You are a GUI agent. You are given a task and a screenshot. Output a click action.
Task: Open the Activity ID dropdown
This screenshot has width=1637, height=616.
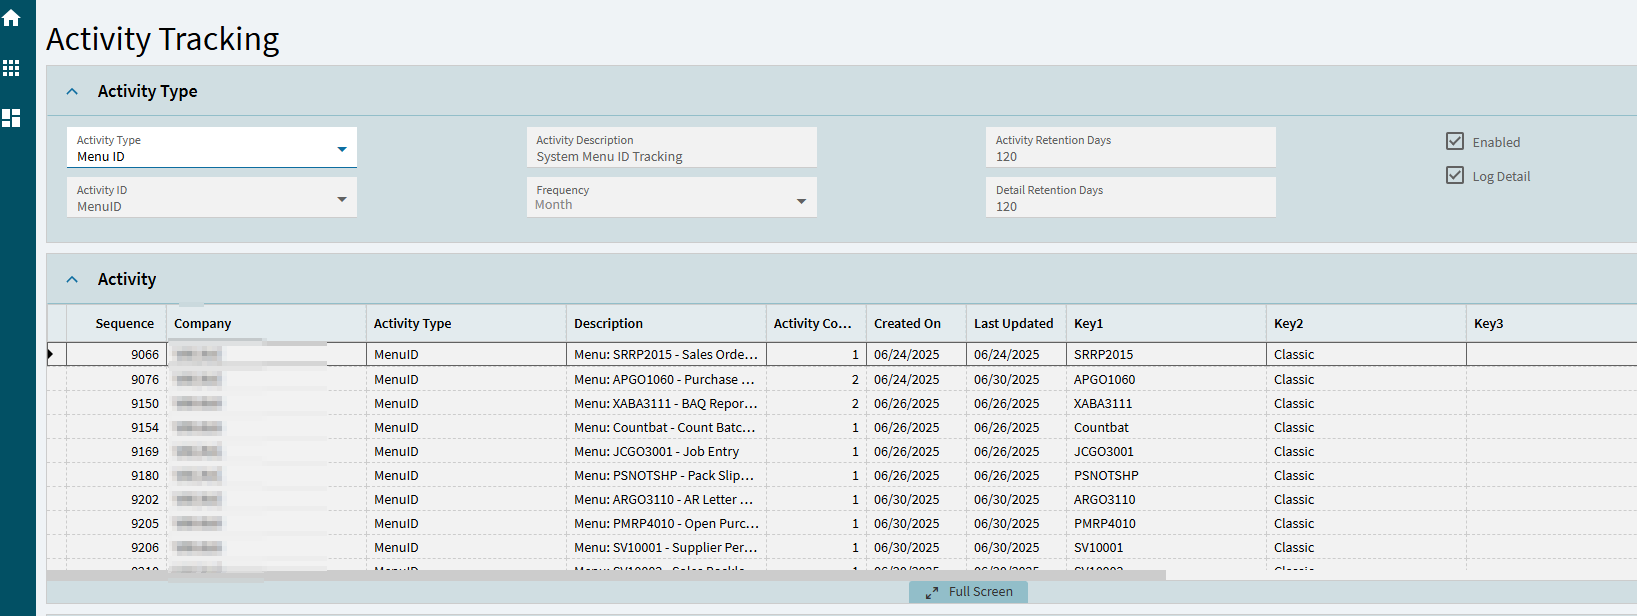(342, 199)
